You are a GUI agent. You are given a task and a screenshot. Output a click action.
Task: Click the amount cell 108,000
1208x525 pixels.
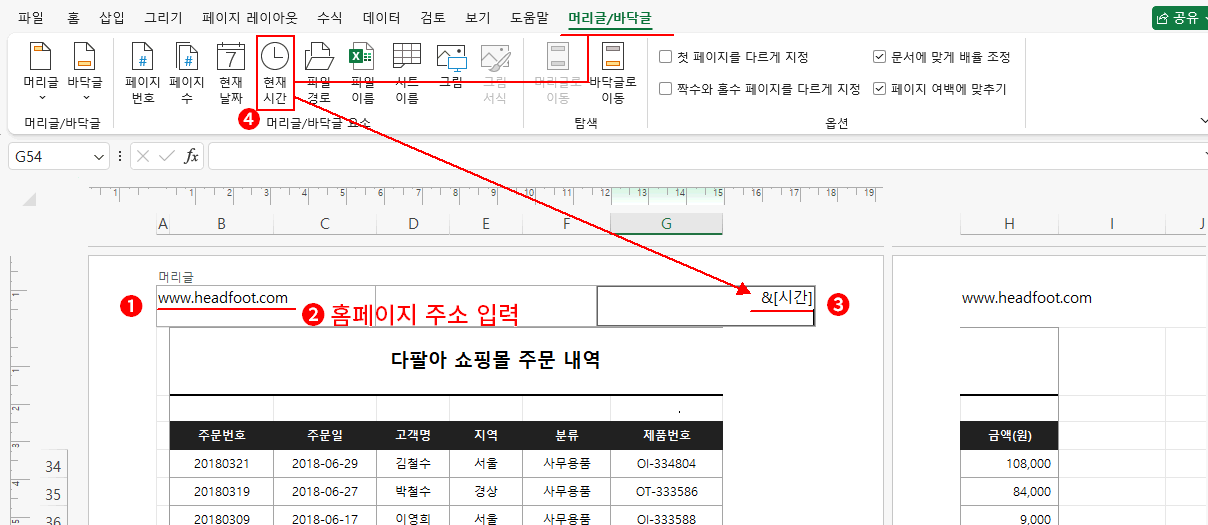coord(1009,464)
